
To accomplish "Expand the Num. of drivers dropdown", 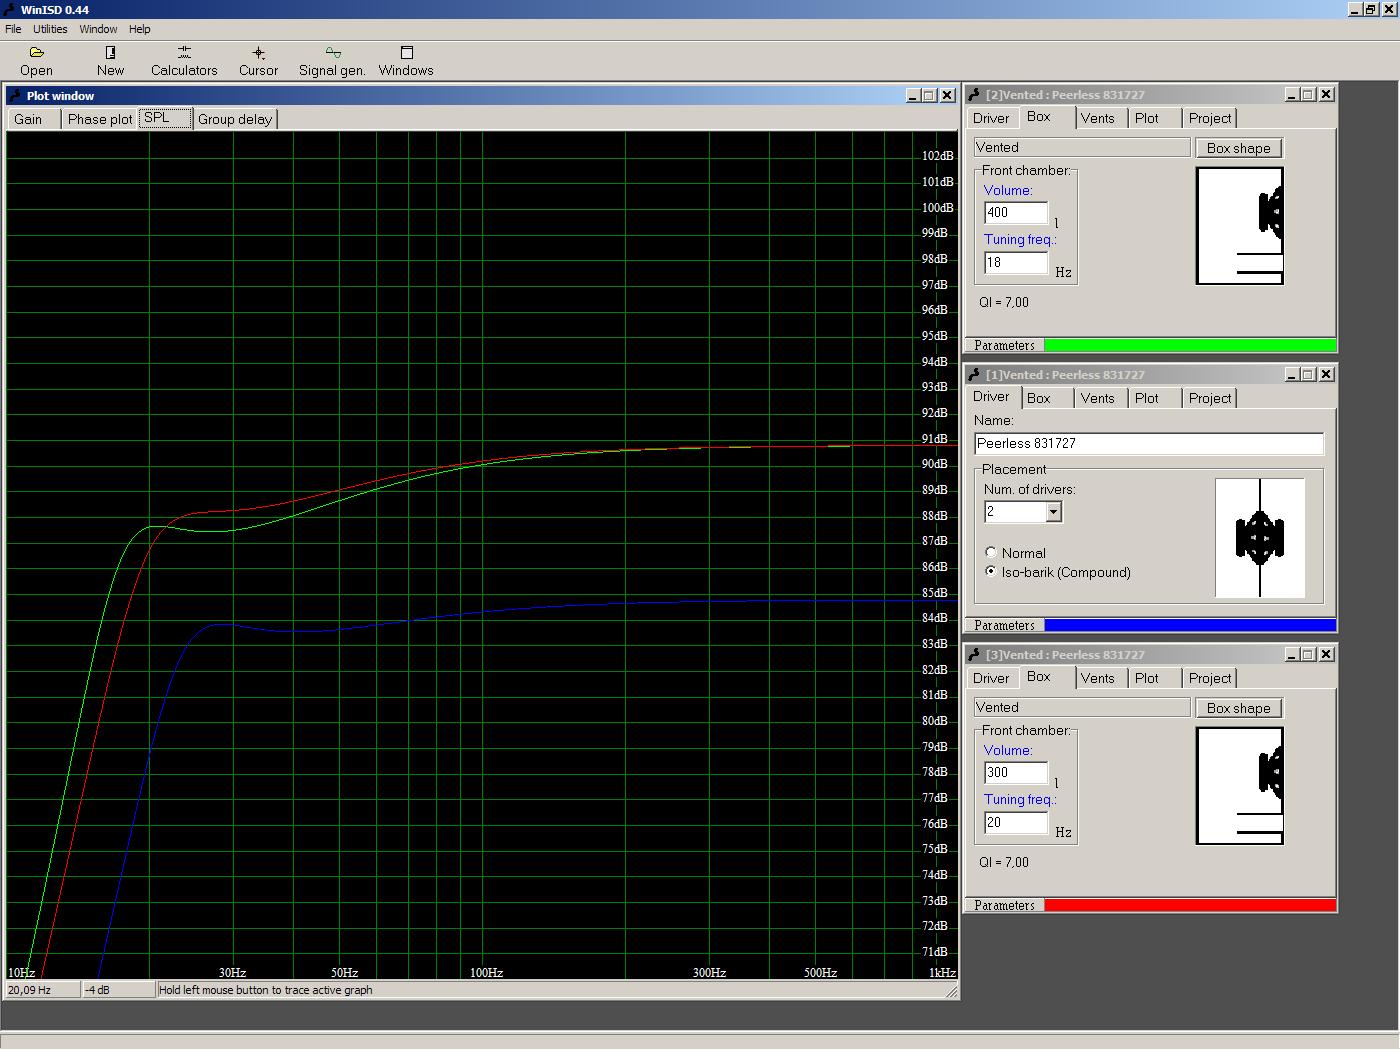I will coord(1053,512).
